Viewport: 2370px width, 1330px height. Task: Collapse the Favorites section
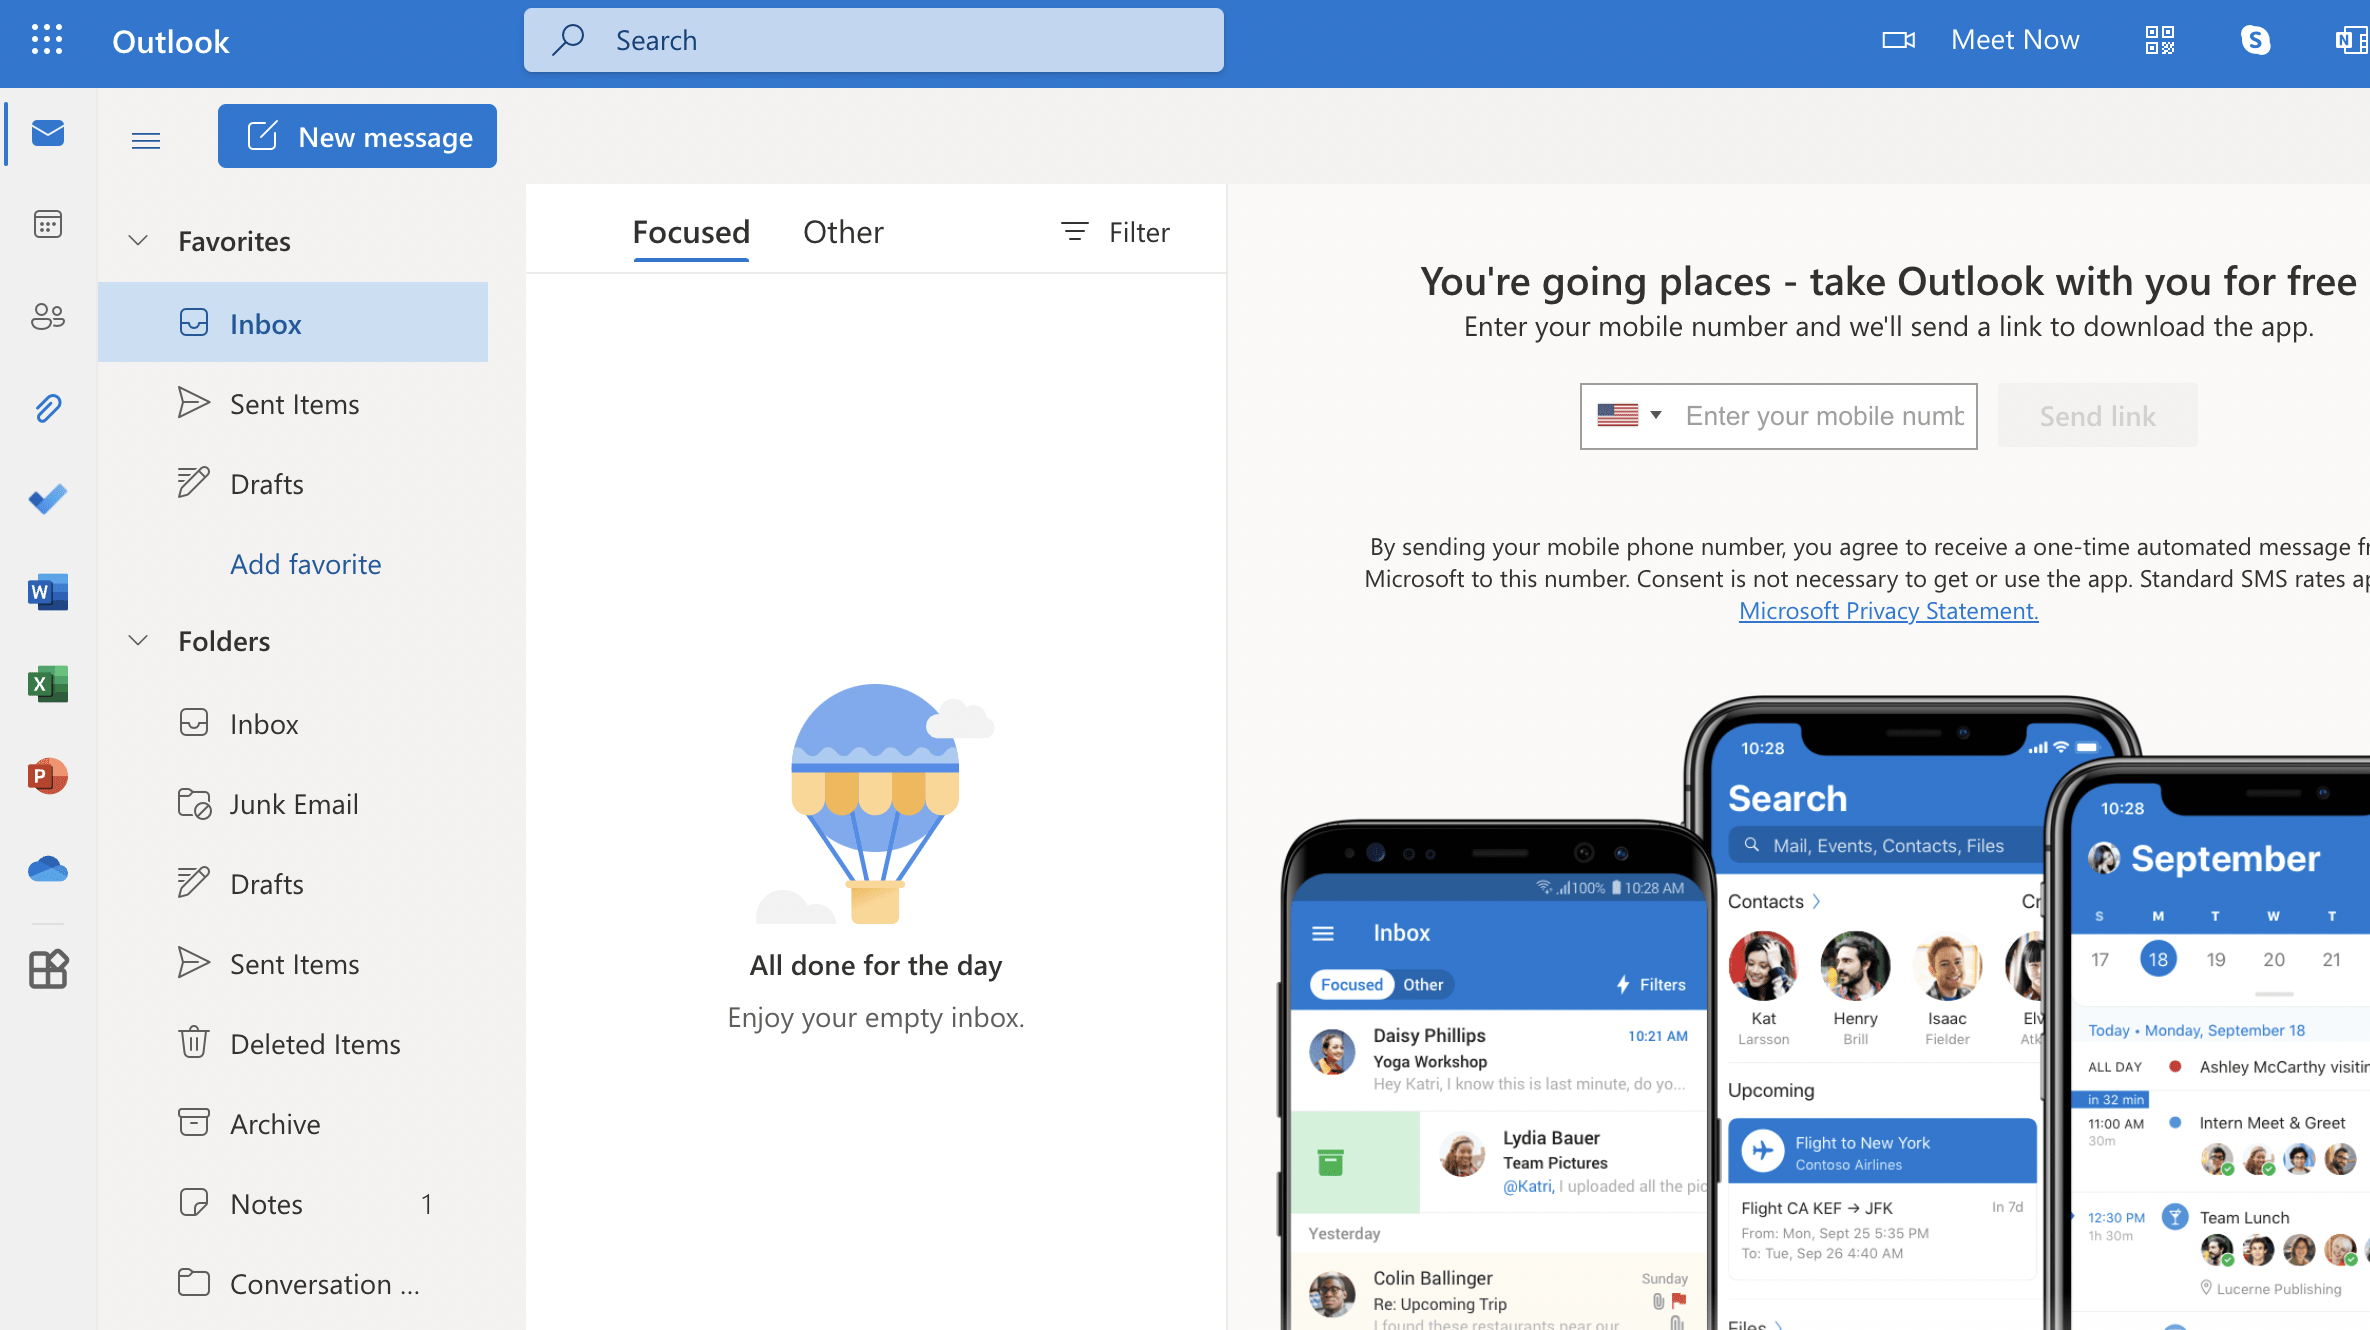pos(138,241)
